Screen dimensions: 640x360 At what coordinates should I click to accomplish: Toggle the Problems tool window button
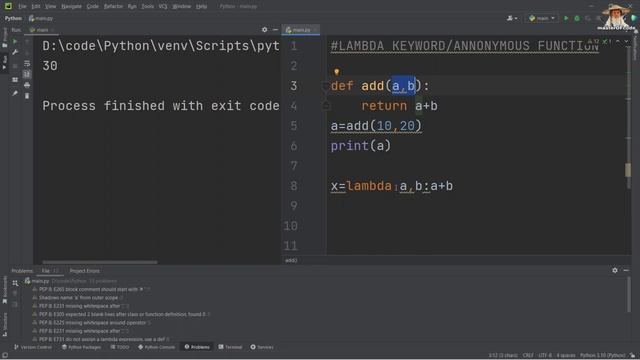[197, 347]
